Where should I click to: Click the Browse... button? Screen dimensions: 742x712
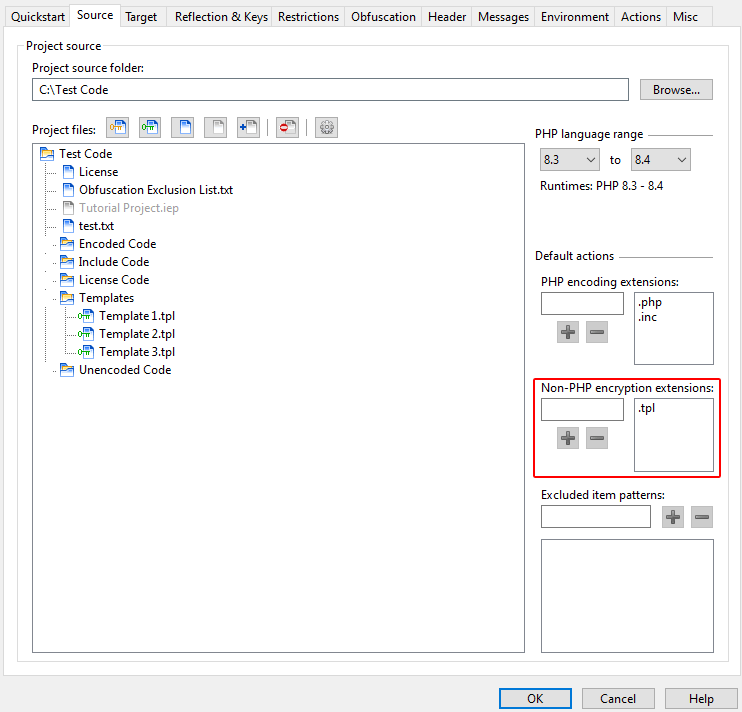(676, 90)
